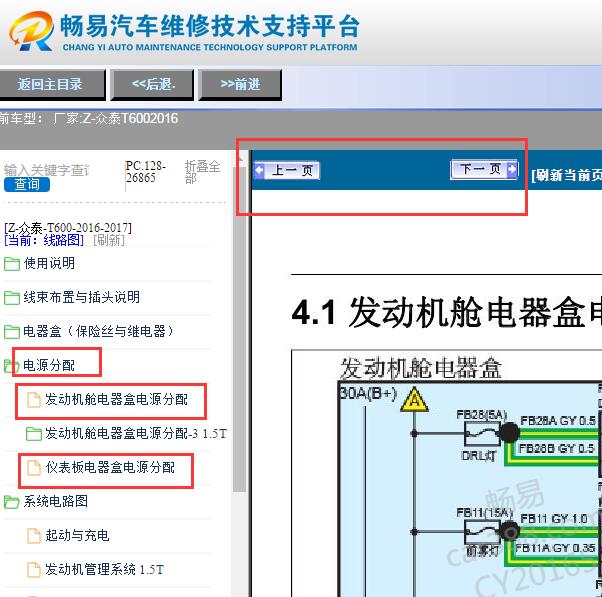Click document icon of 仪表板电器盒电源分配

point(34,468)
